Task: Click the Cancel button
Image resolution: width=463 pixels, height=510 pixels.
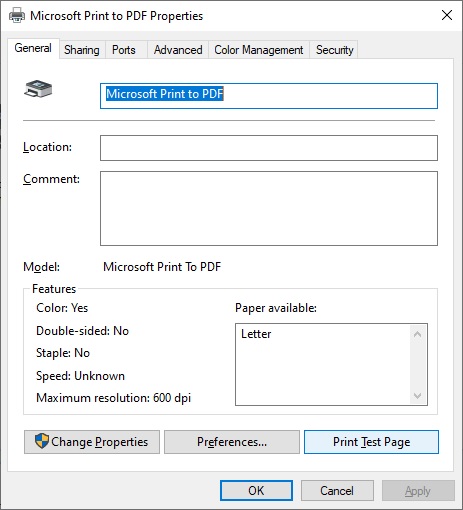Action: click(x=337, y=491)
